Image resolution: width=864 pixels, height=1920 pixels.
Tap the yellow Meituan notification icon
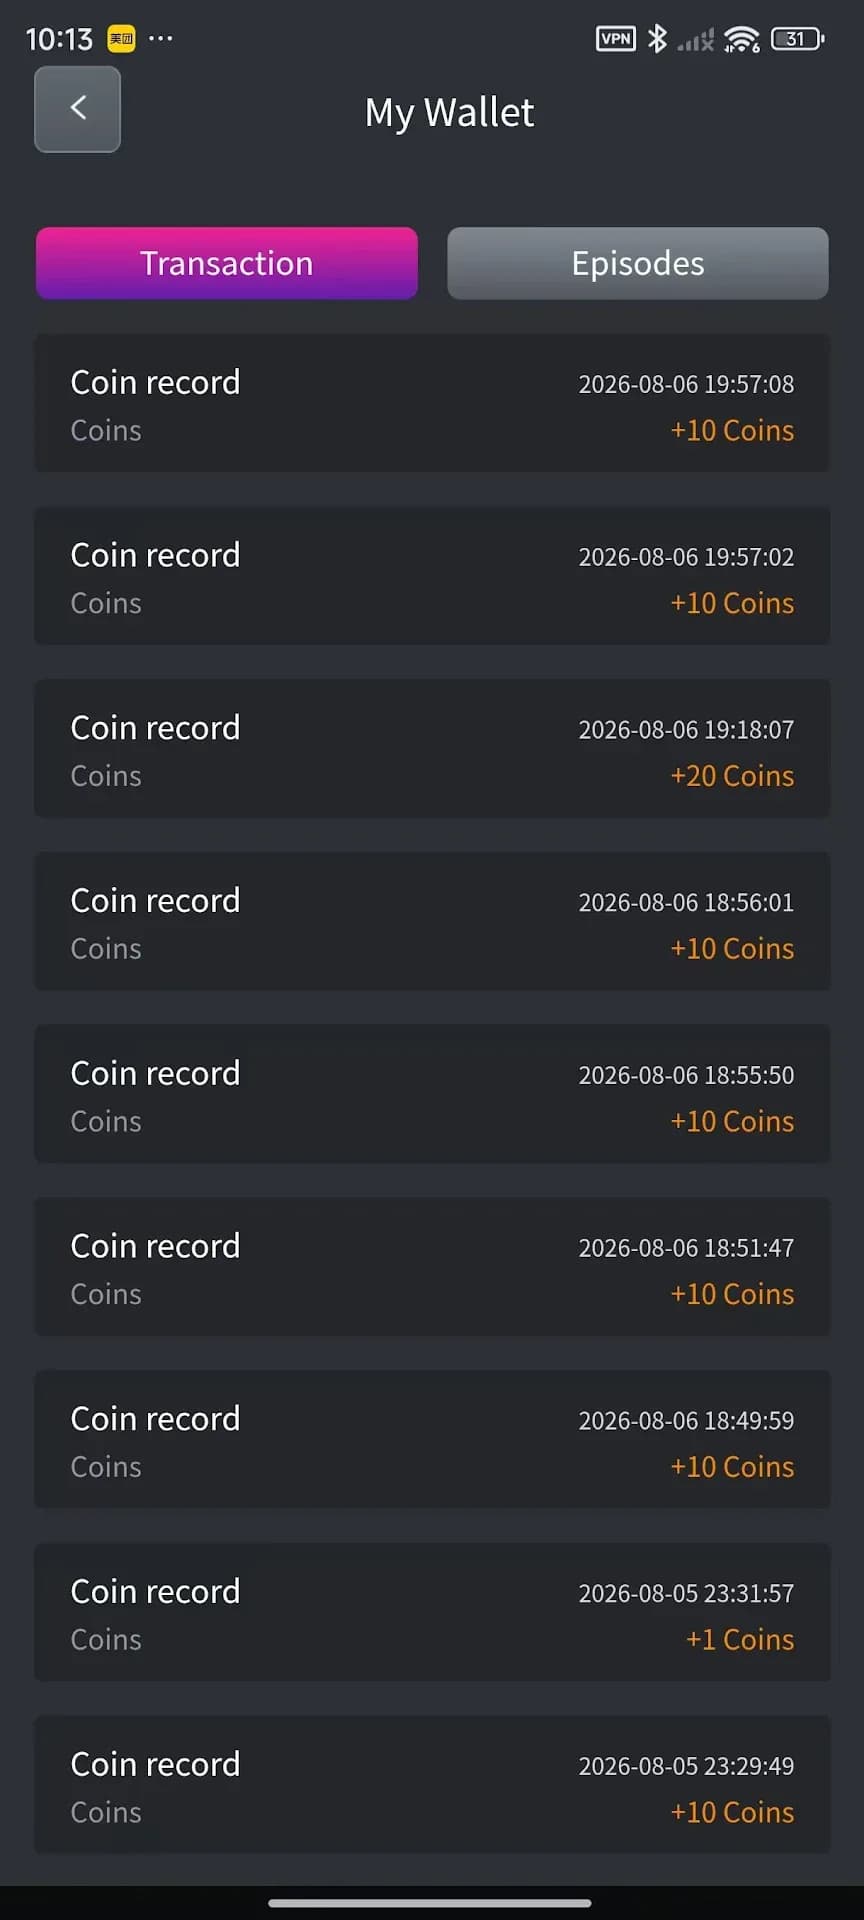(121, 39)
